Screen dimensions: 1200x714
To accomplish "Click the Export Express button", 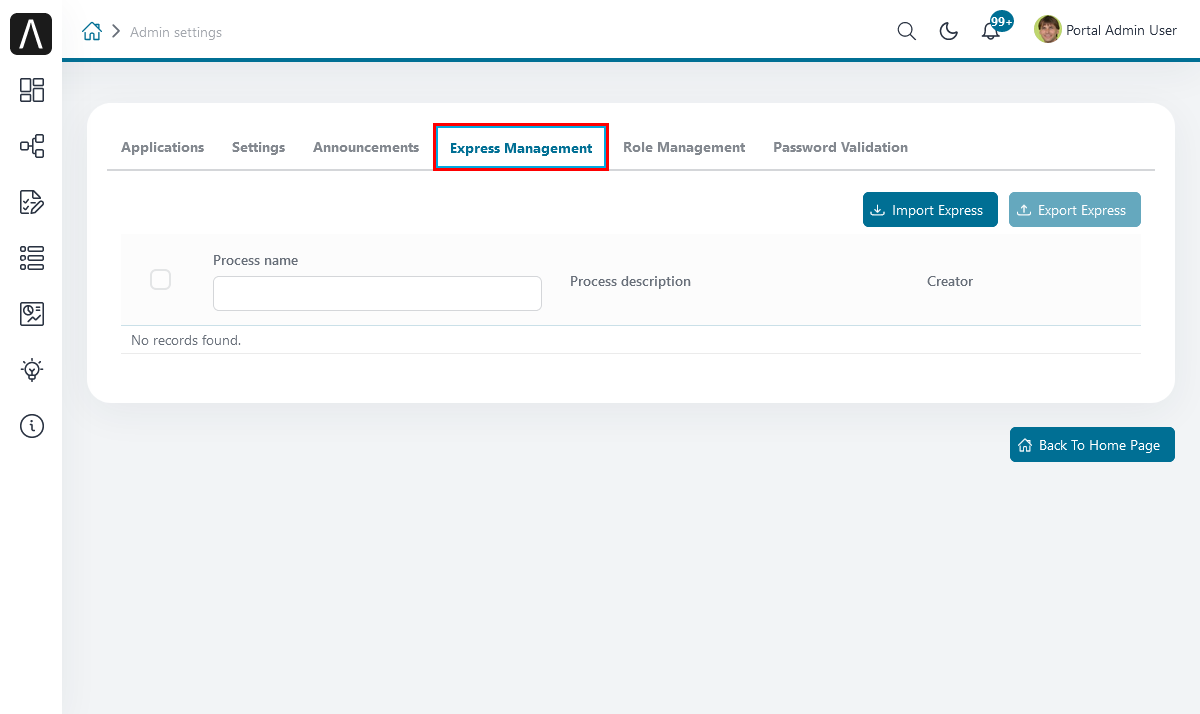I will coord(1075,210).
